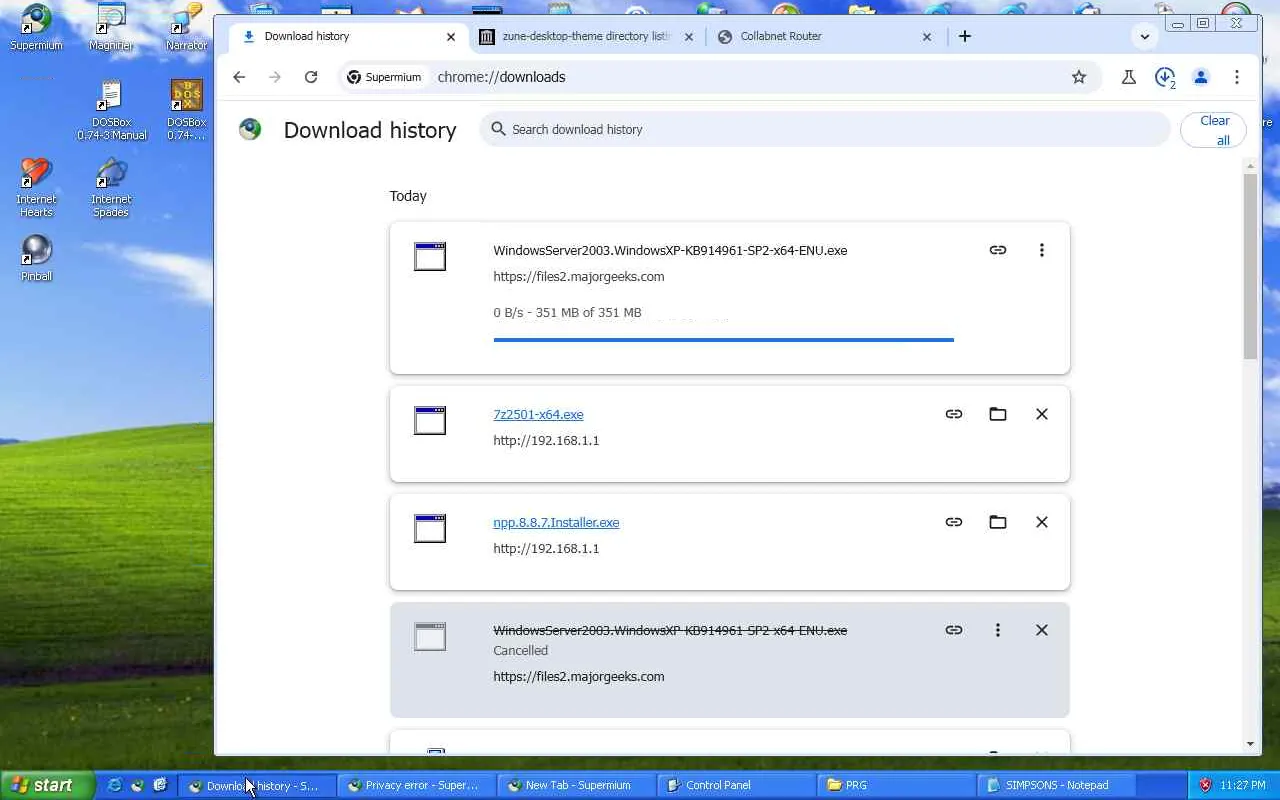Click the 'Download history' page heading

pyautogui.click(x=370, y=130)
